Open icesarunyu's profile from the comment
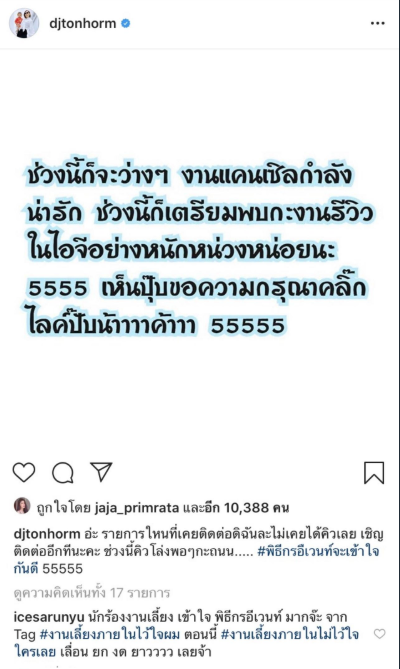Screen dimensions: 400x669 [x=49, y=617]
